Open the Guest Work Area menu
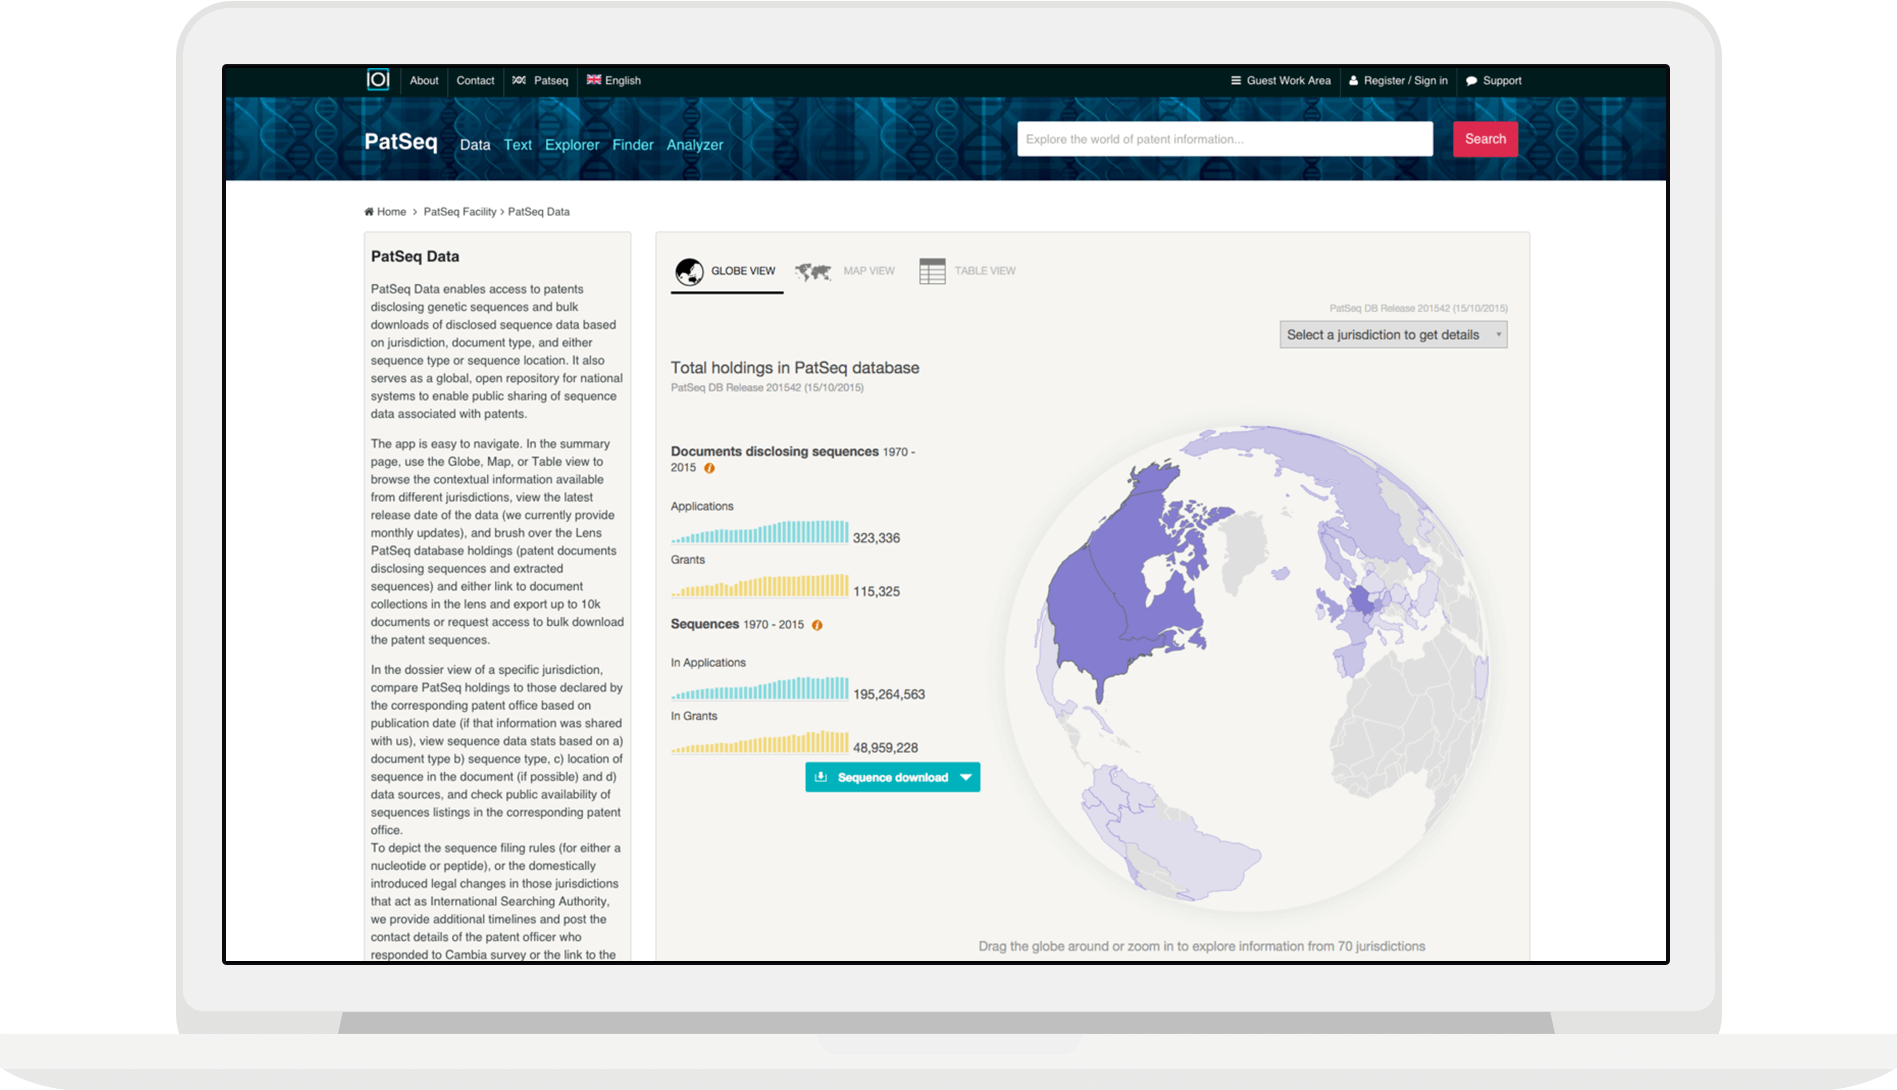 tap(1280, 81)
